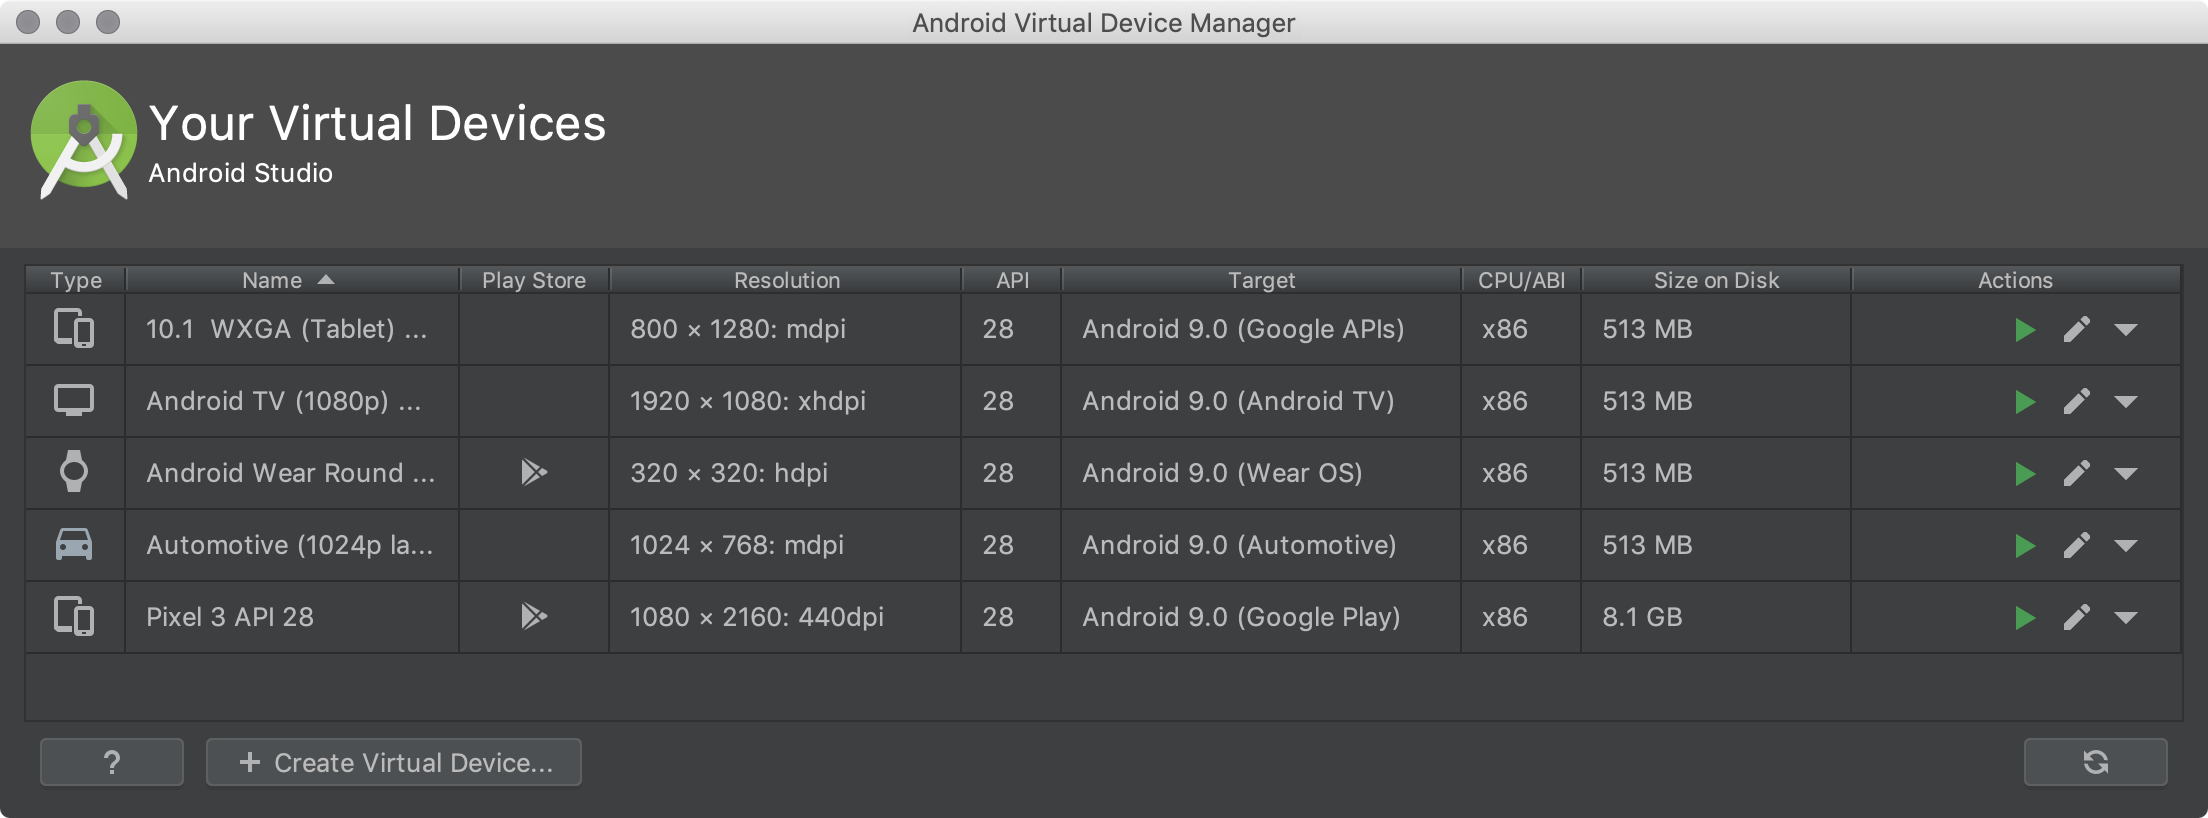Expand the Automotive row actions menu arrow

pos(2126,546)
